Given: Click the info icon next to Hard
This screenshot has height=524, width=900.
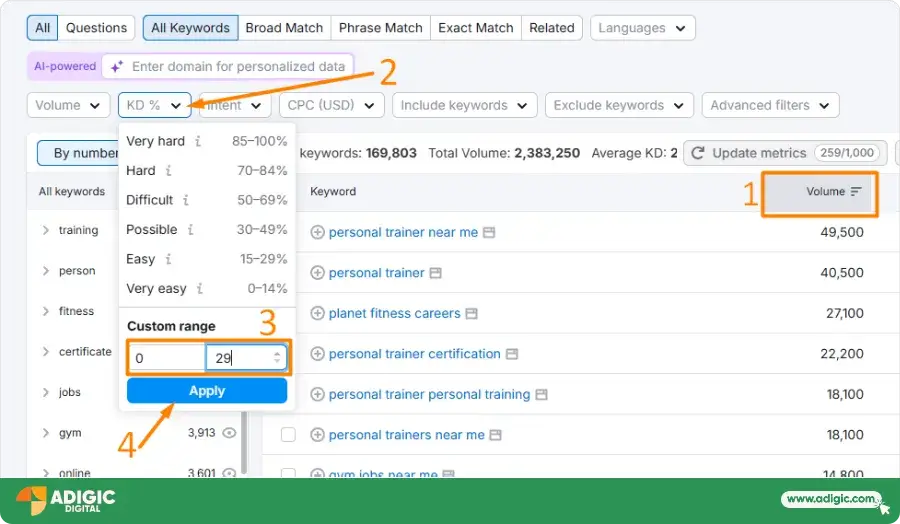Looking at the screenshot, I should [x=168, y=170].
